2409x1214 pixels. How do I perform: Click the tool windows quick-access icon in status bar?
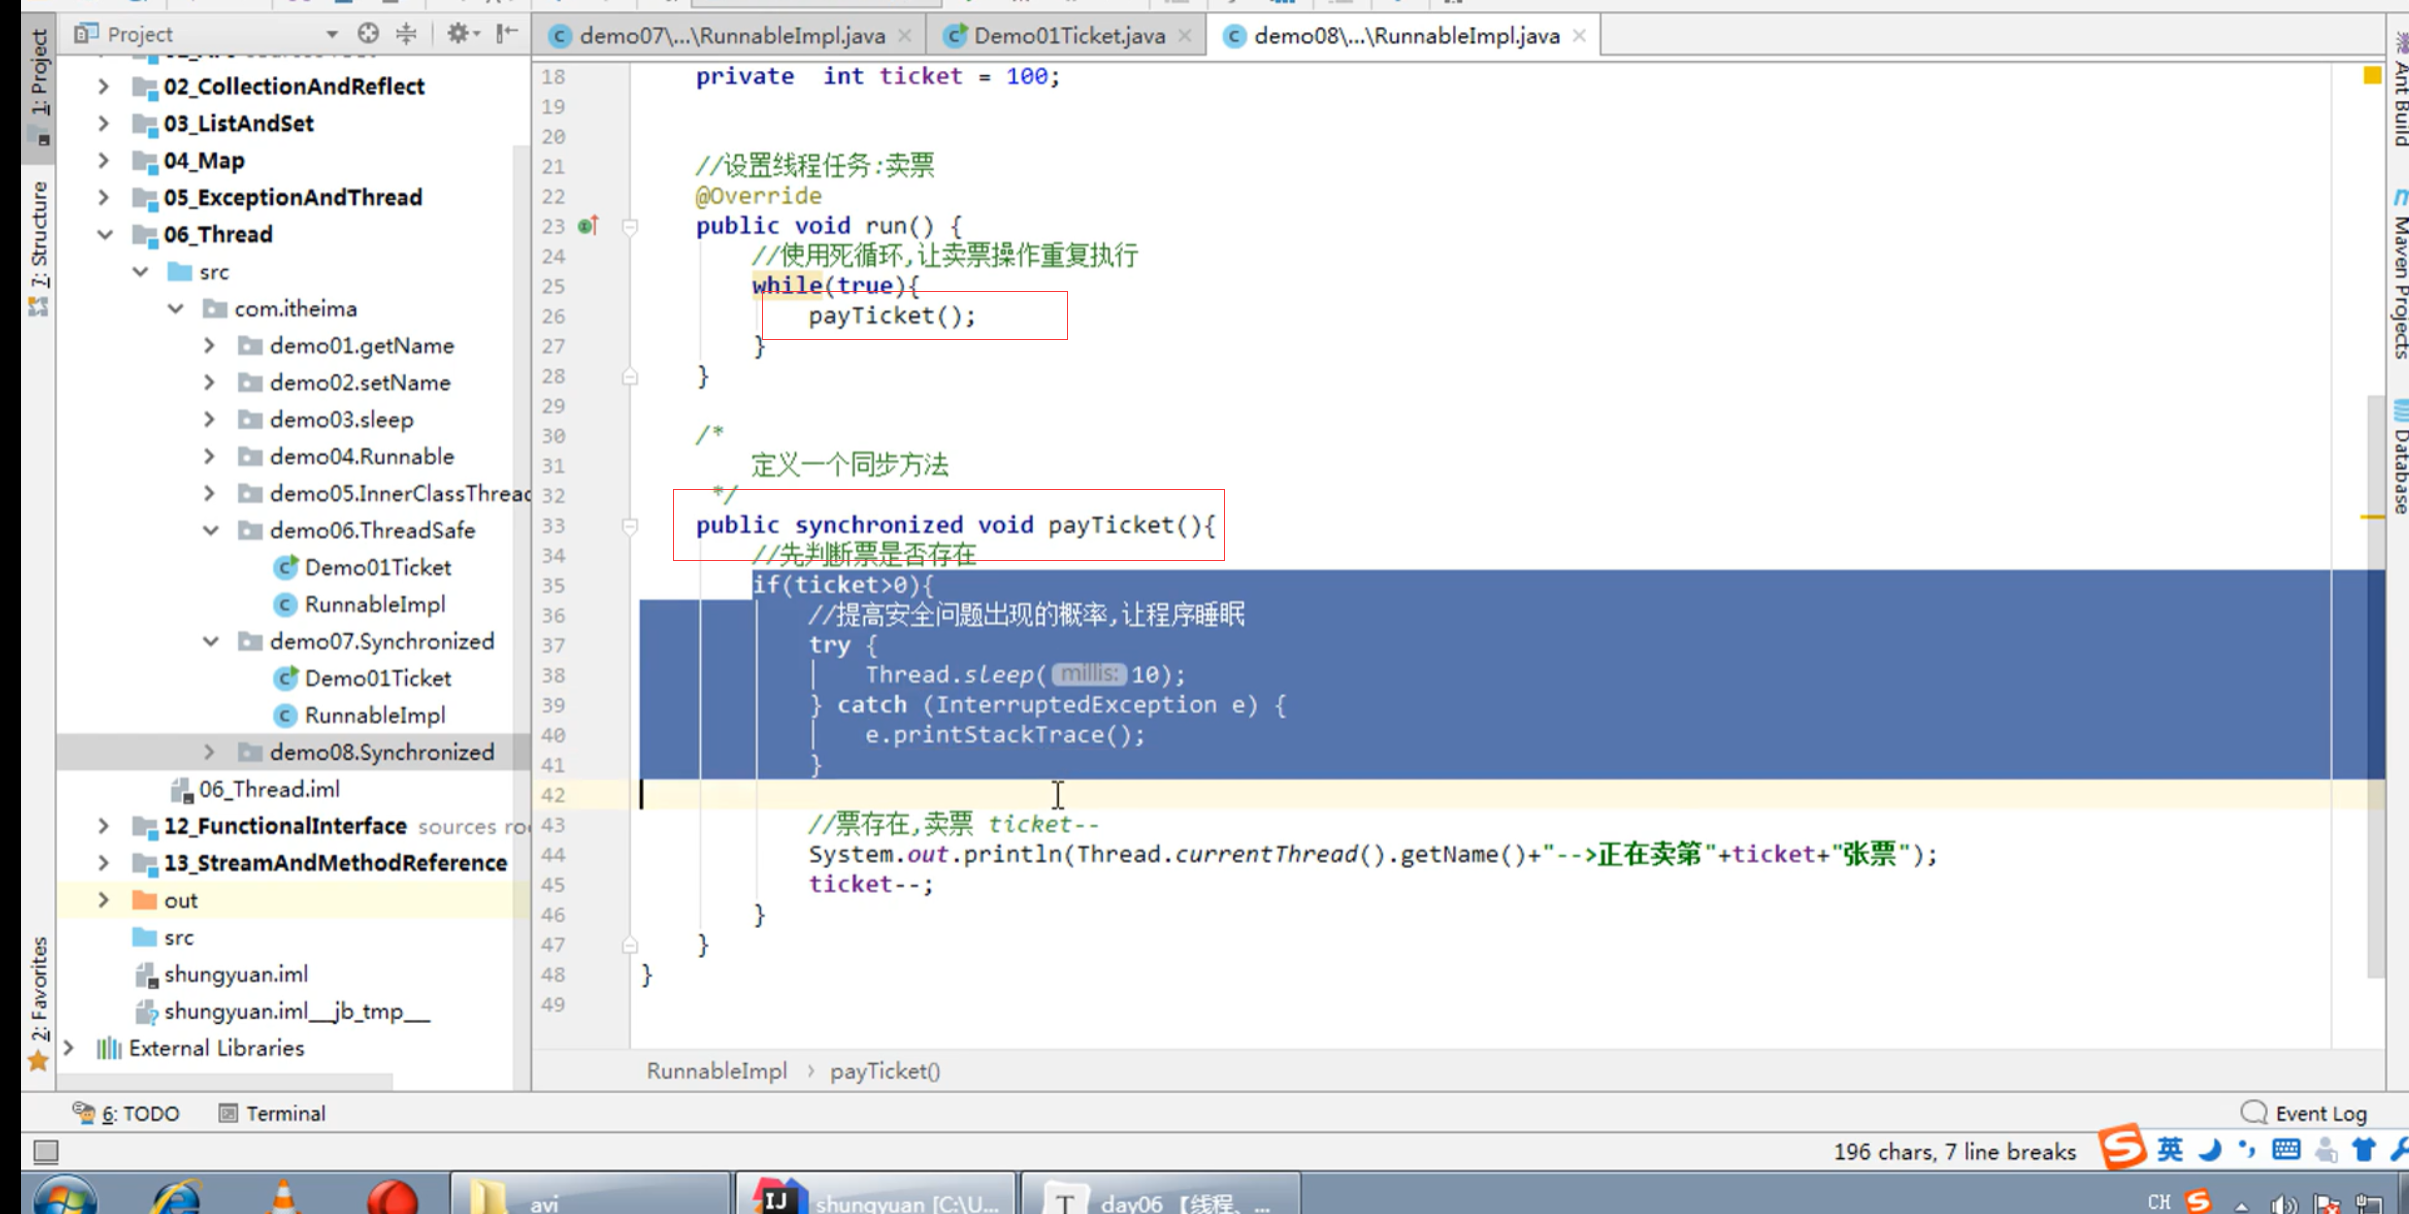coord(46,1151)
